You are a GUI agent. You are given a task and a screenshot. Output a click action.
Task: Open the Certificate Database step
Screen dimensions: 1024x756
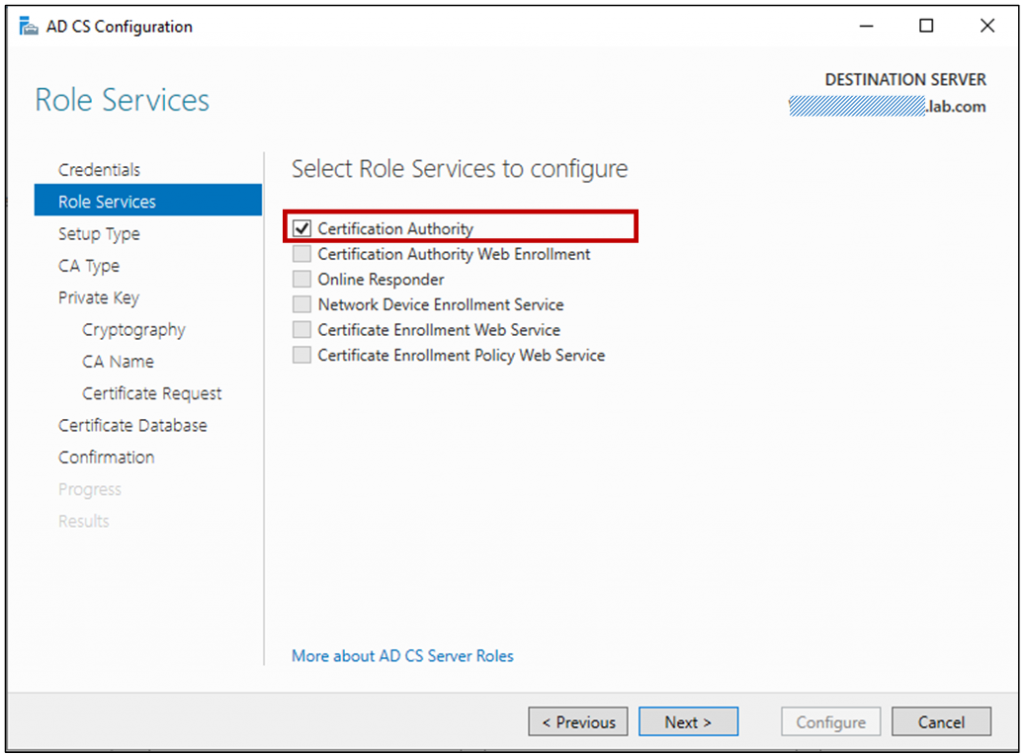(x=133, y=426)
